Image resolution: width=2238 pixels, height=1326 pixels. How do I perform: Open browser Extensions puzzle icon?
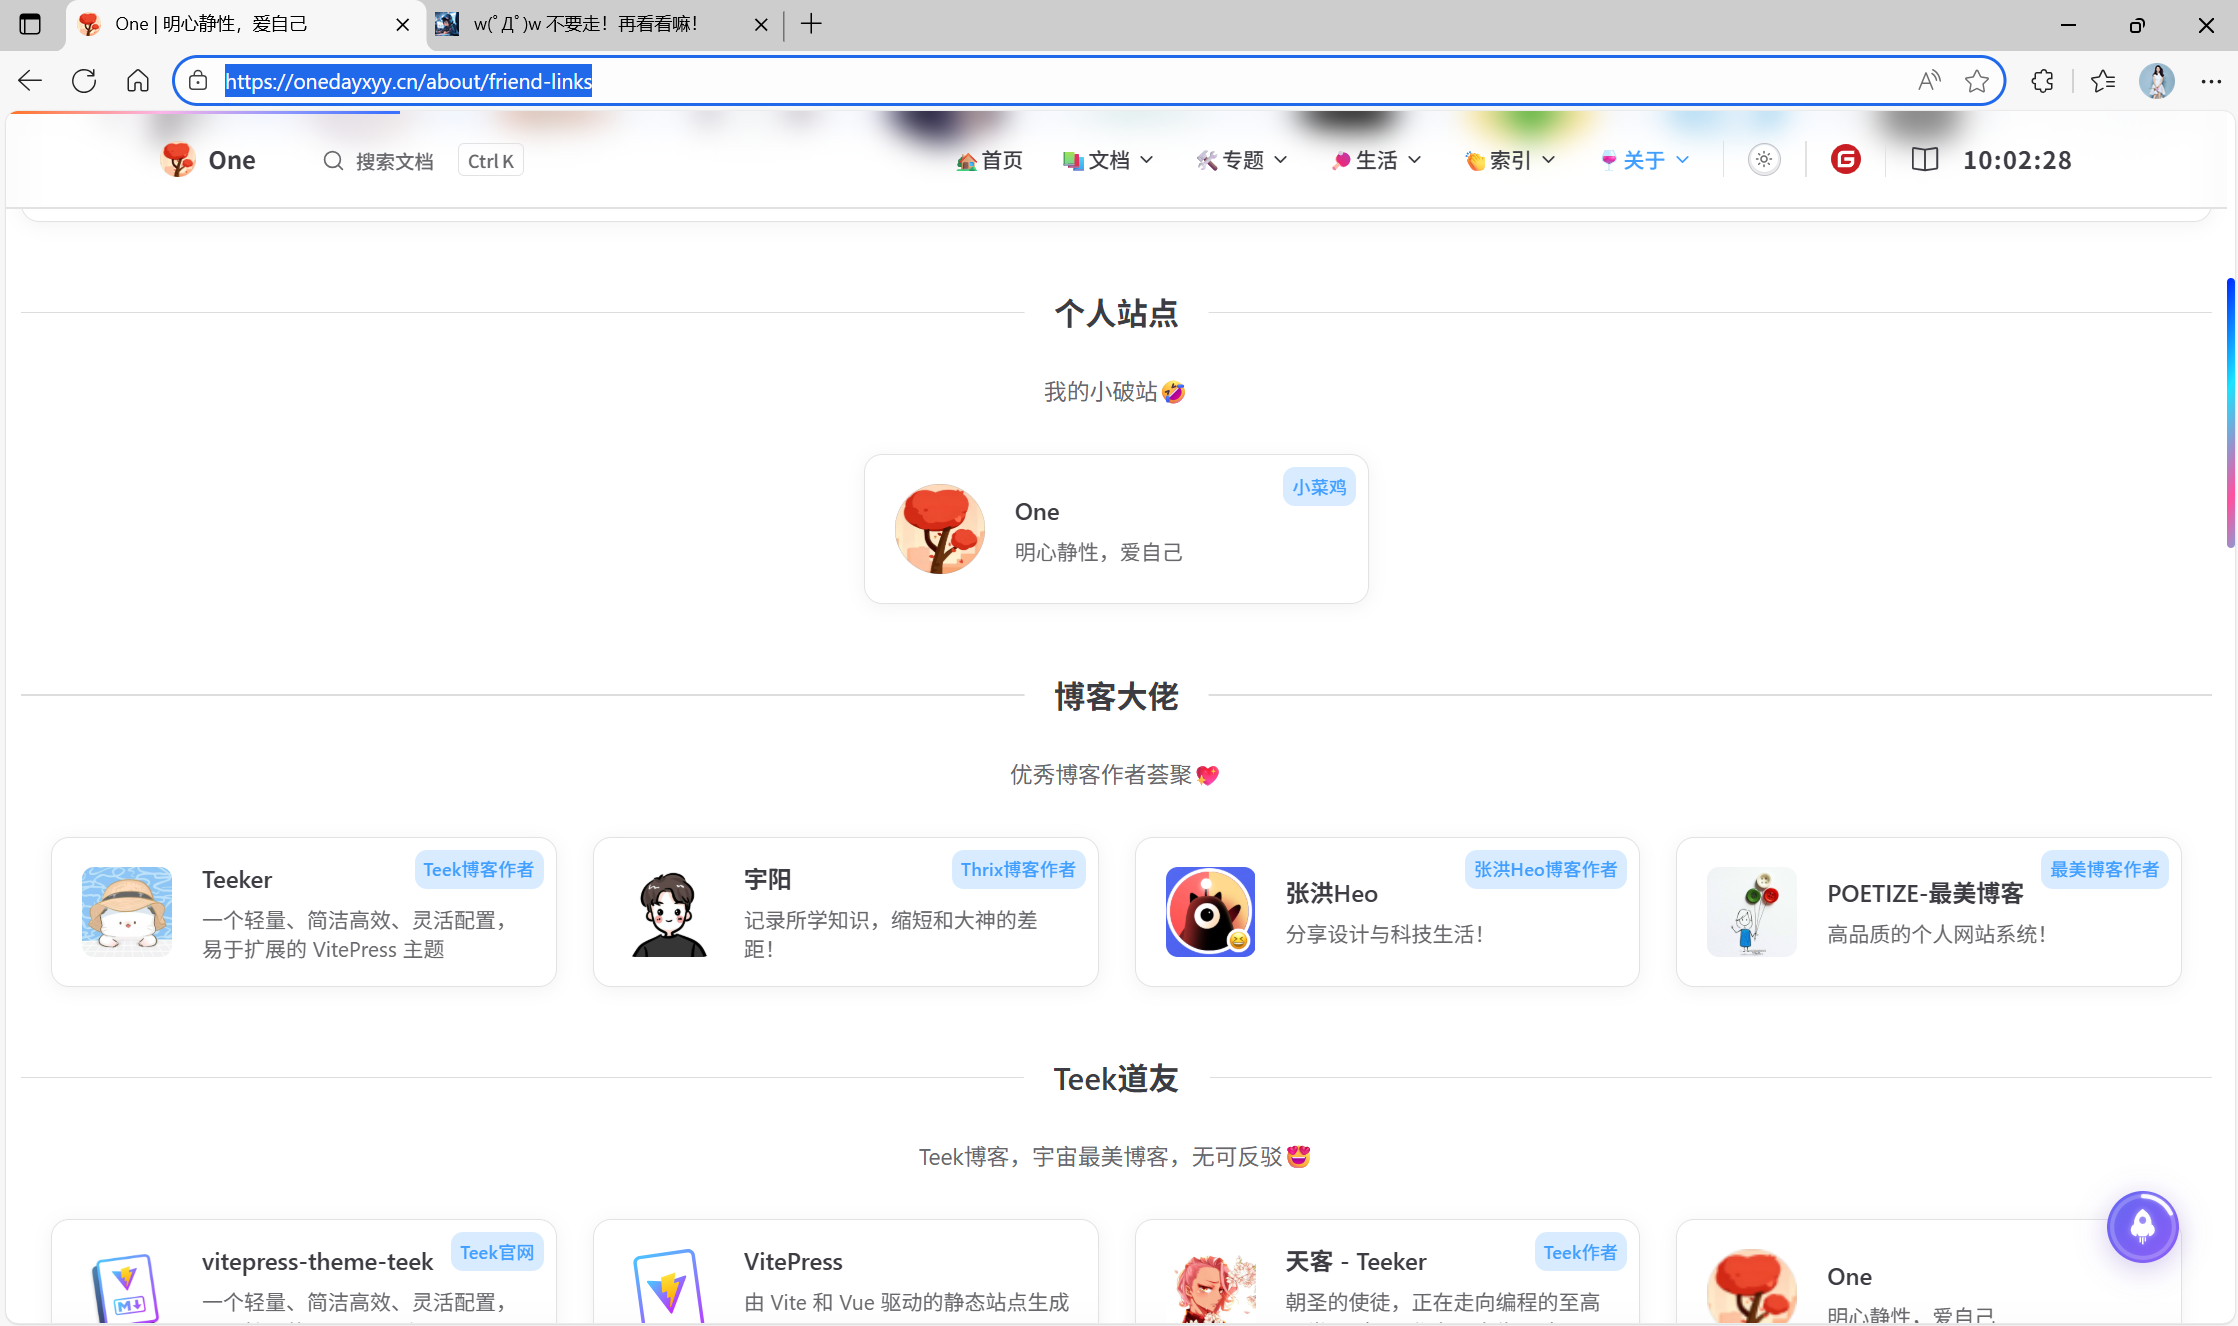click(x=2042, y=81)
